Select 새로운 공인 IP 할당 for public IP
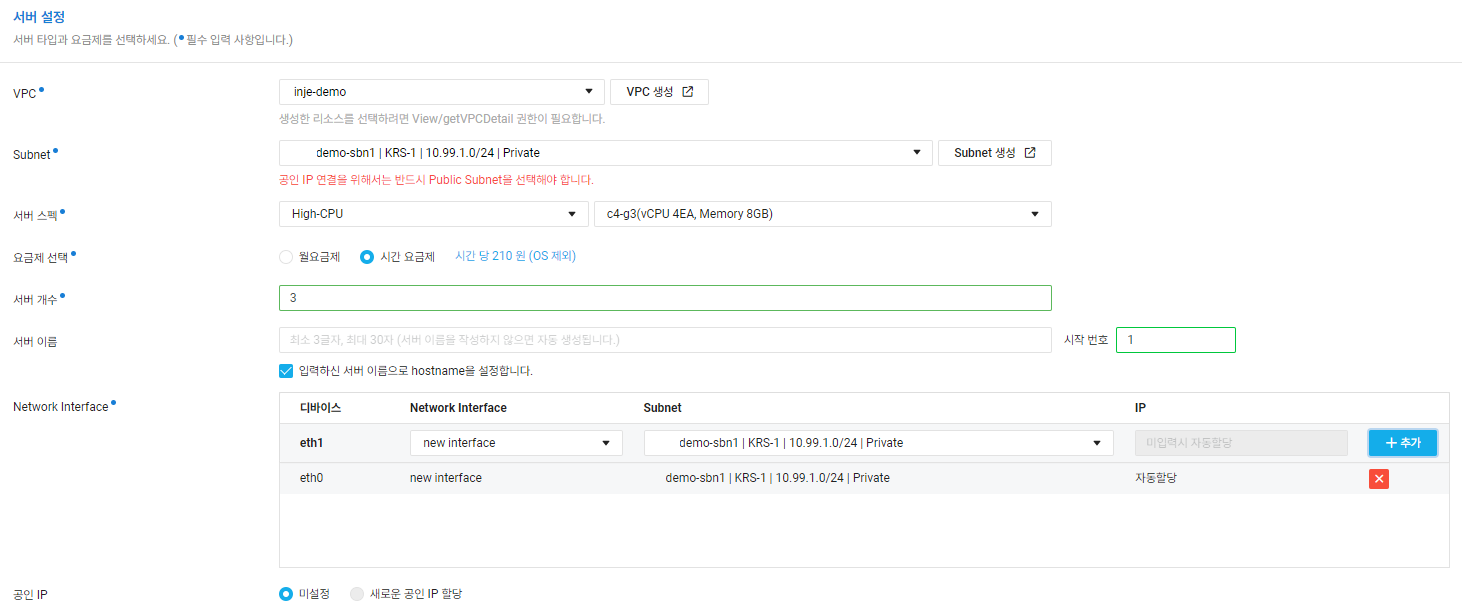Image resolution: width=1462 pixels, height=606 pixels. tap(357, 593)
